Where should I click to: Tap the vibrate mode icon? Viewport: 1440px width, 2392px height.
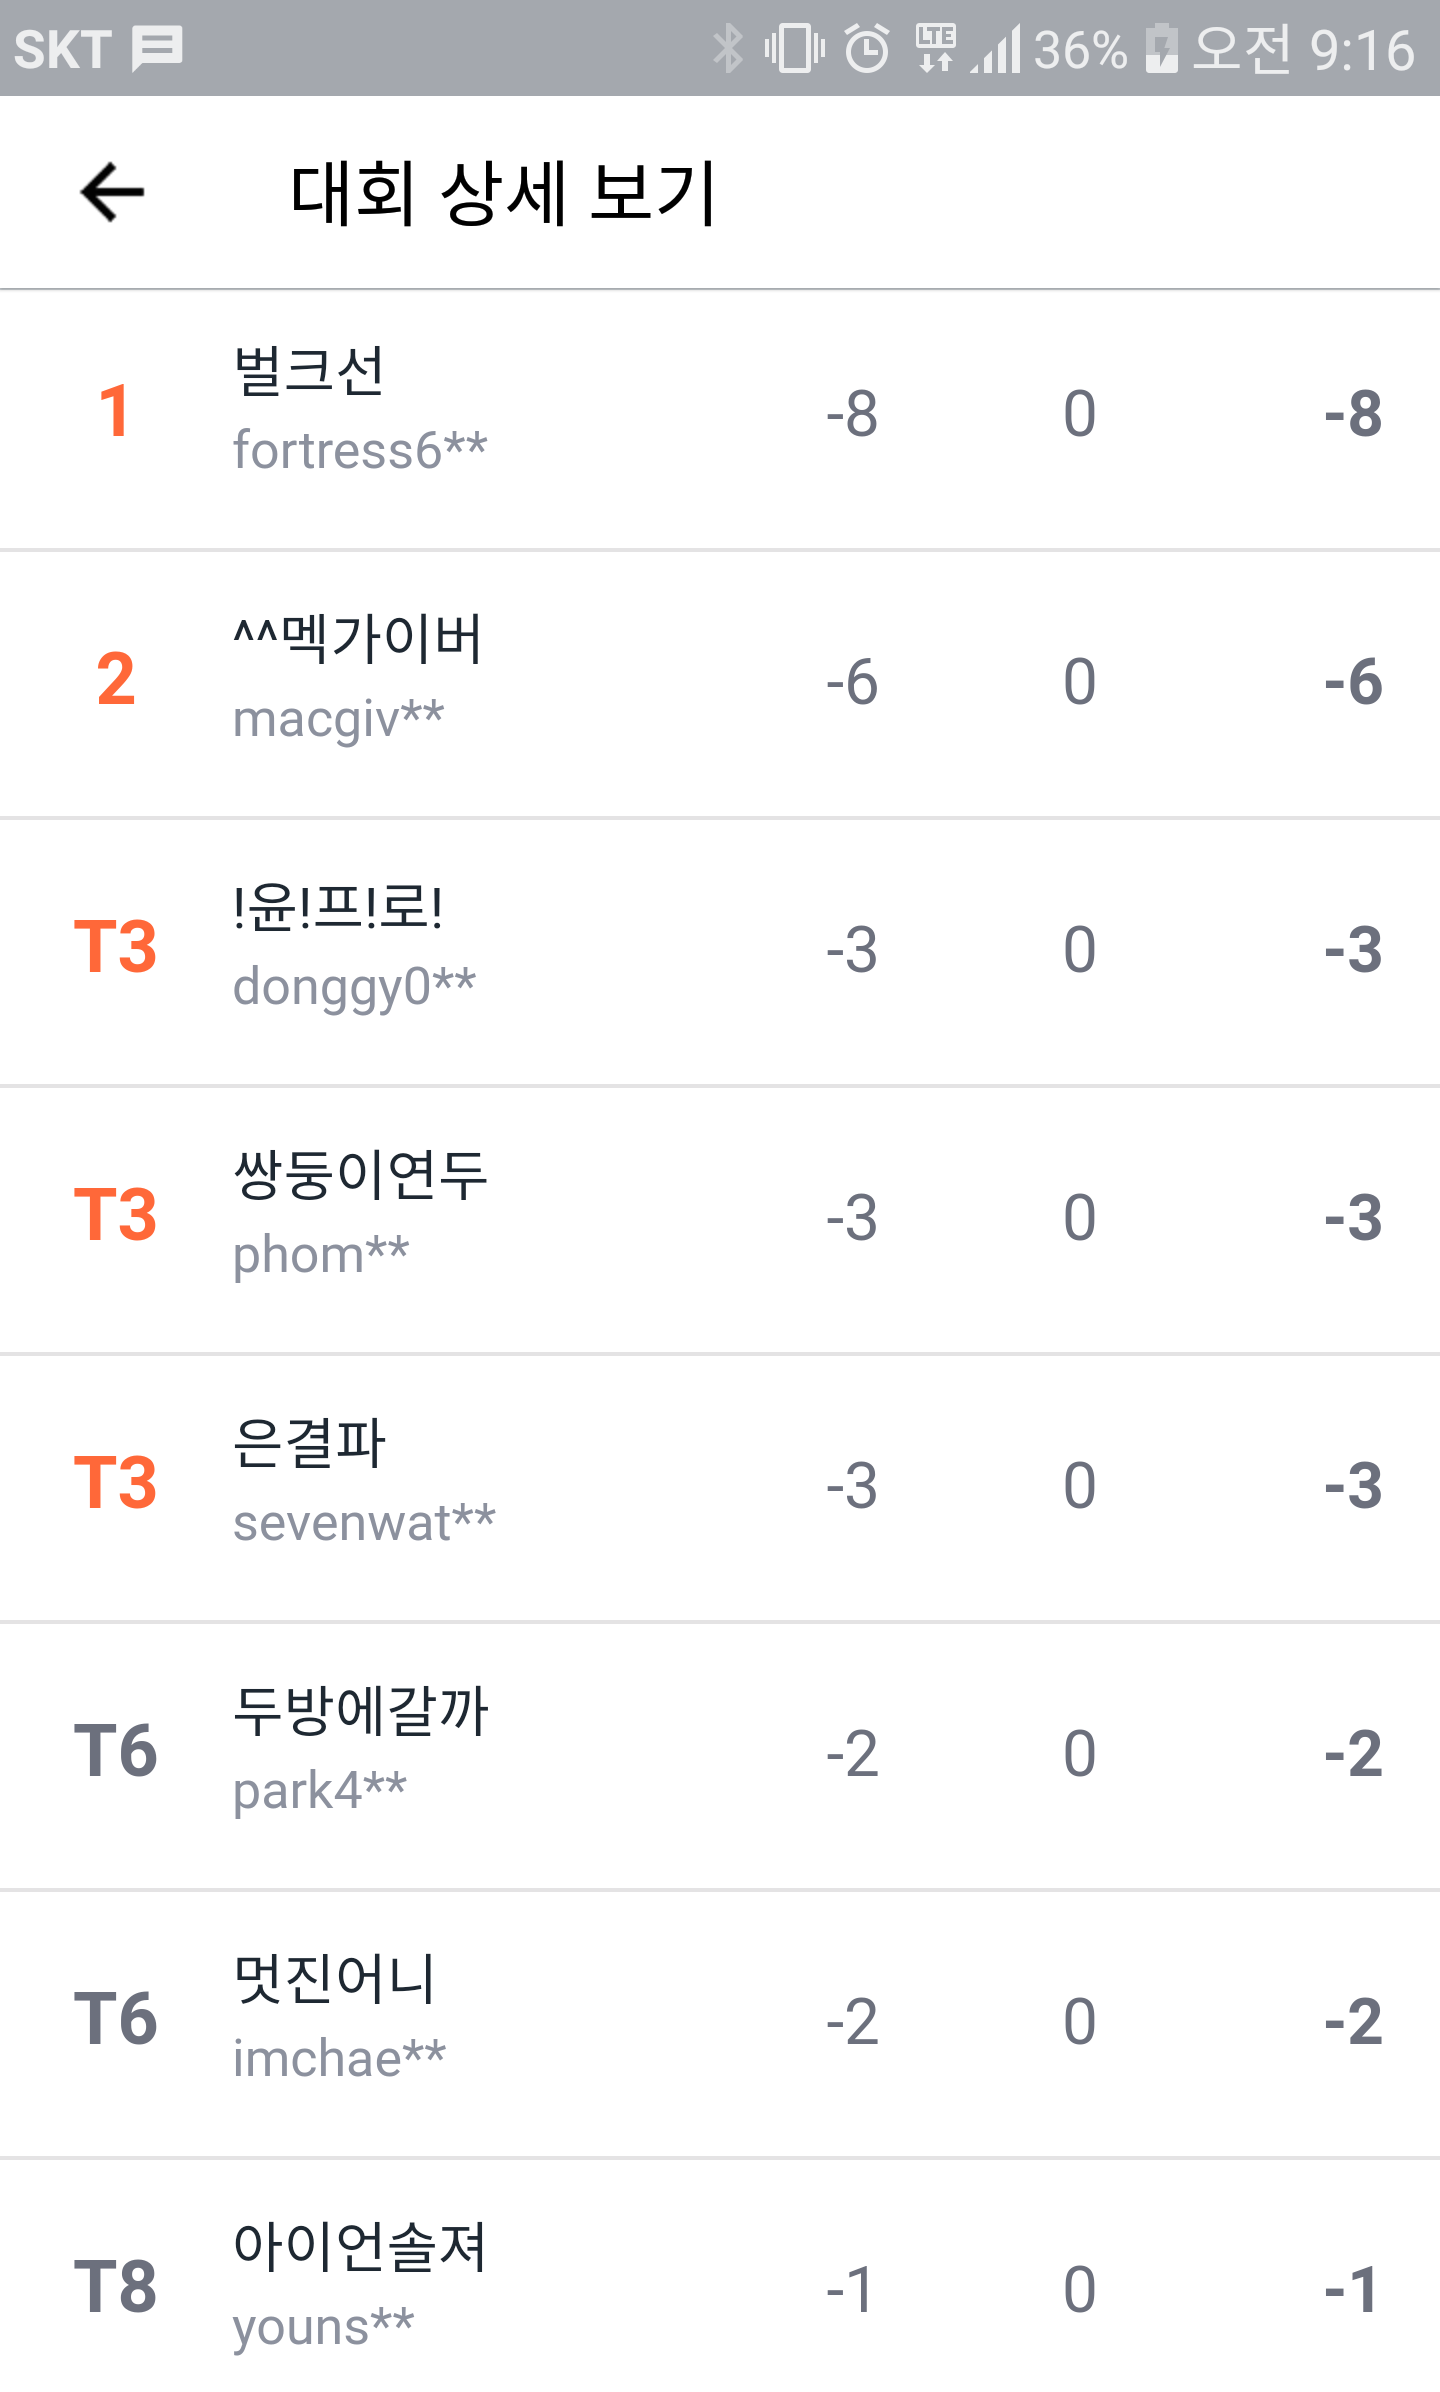tap(794, 48)
